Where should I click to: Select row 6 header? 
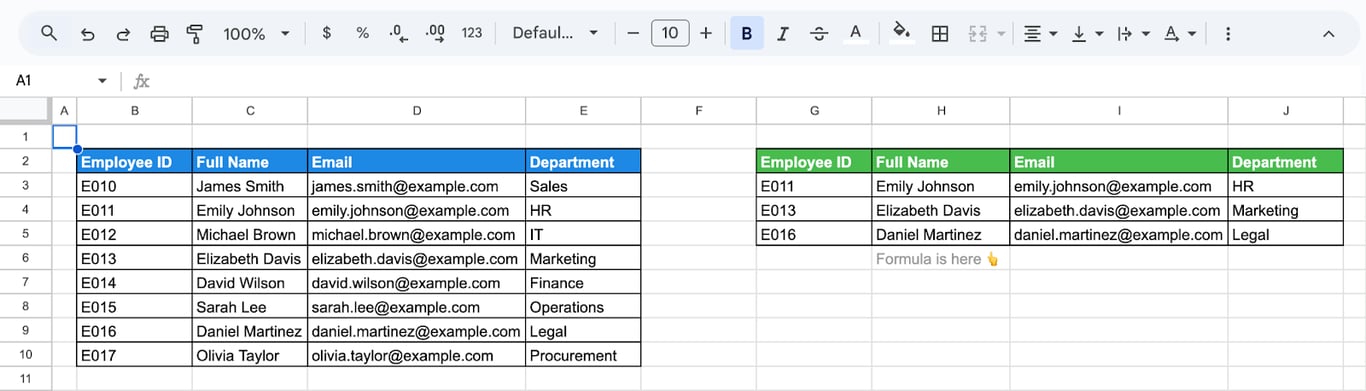coord(25,258)
